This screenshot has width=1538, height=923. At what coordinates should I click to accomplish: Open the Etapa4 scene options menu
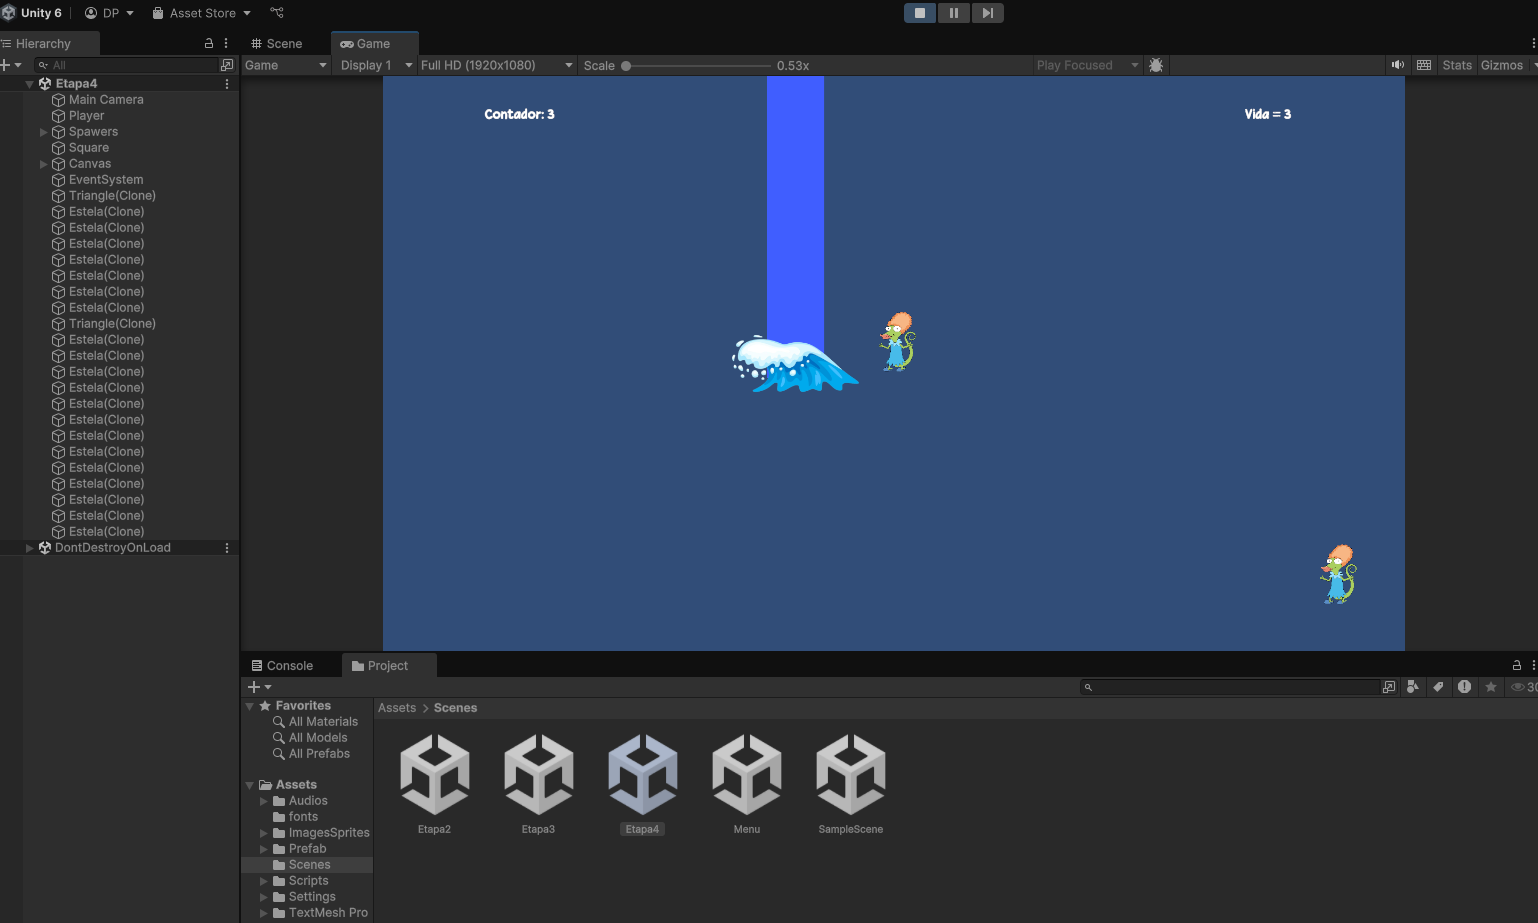227,84
